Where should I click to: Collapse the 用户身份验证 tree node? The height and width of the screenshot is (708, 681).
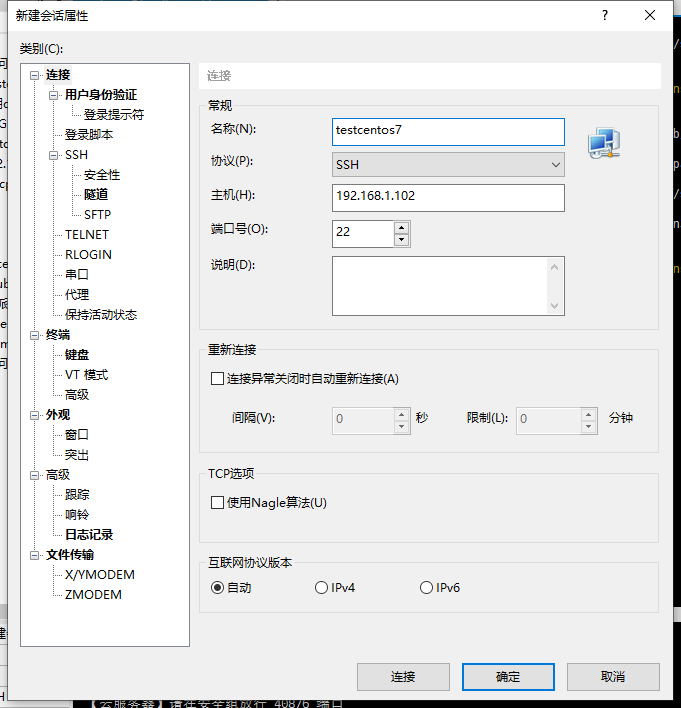(x=53, y=95)
